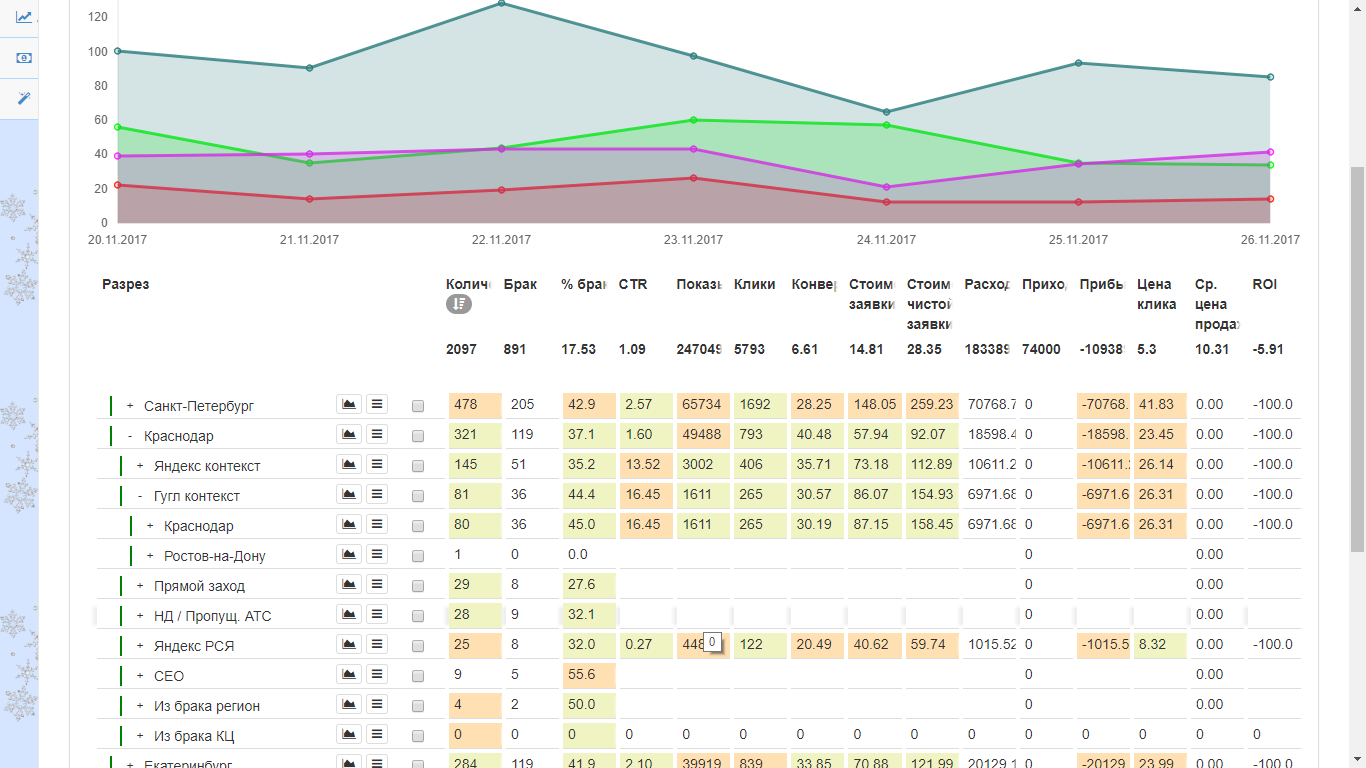Click the Разрез column header
This screenshot has height=768, width=1366.
pos(125,284)
